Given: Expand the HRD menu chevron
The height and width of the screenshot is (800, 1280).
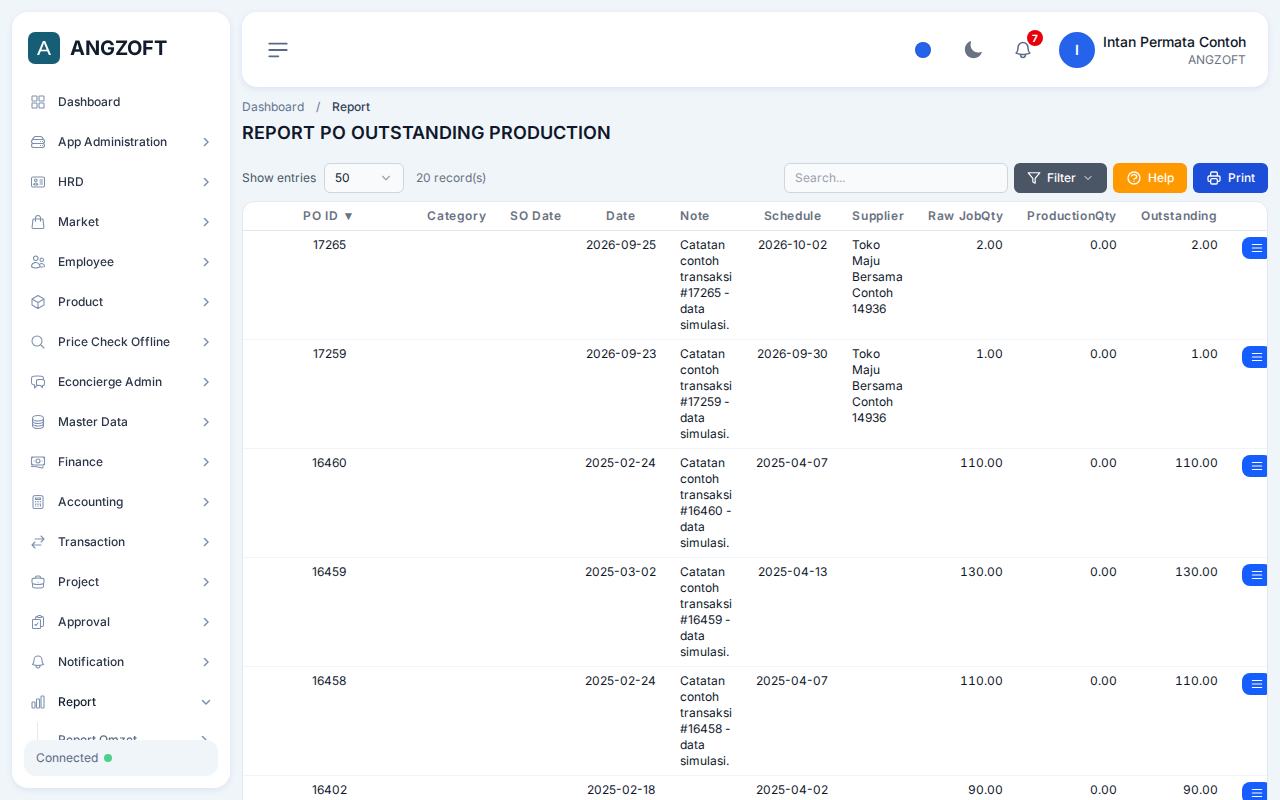Looking at the screenshot, I should tap(206, 182).
